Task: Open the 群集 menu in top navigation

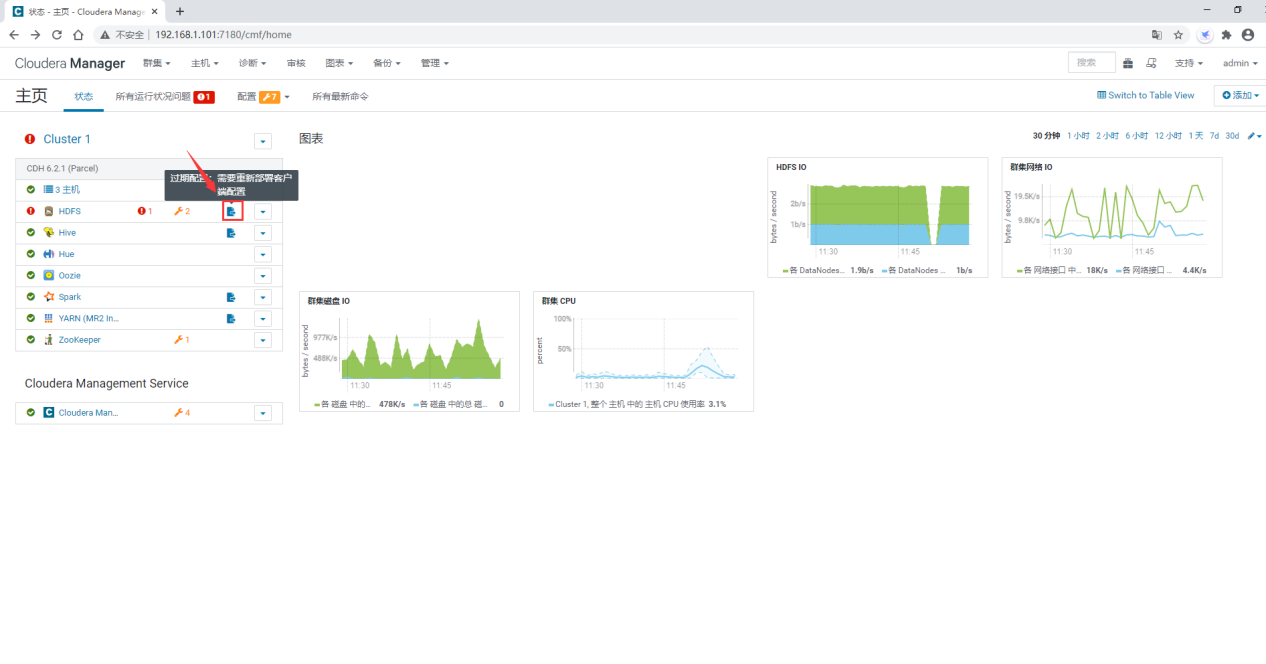Action: pyautogui.click(x=157, y=63)
